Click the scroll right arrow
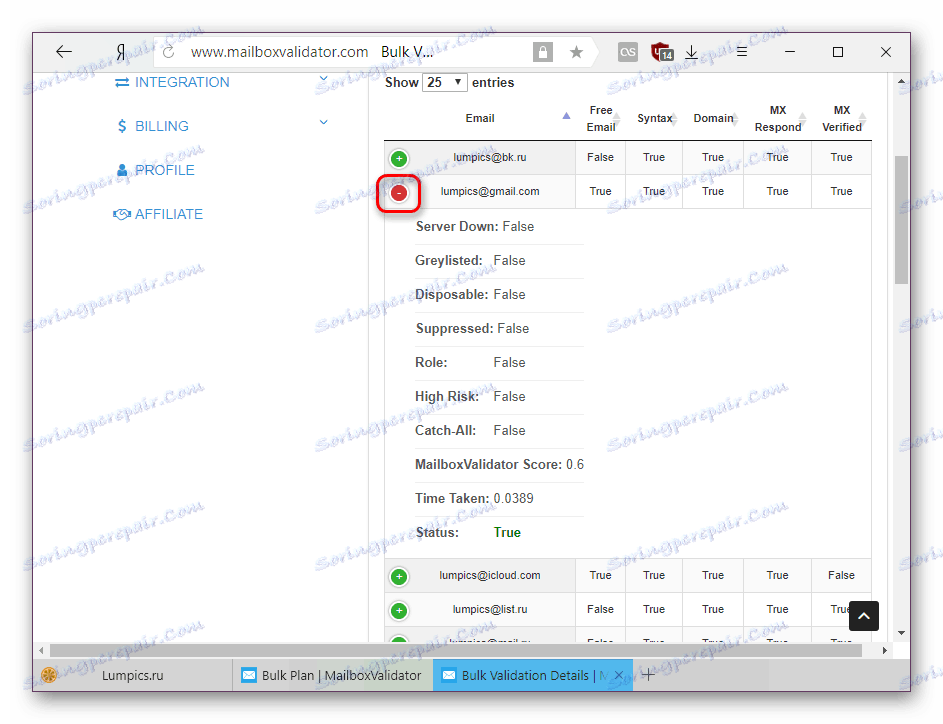Screen dimensions: 943x724 [885, 651]
